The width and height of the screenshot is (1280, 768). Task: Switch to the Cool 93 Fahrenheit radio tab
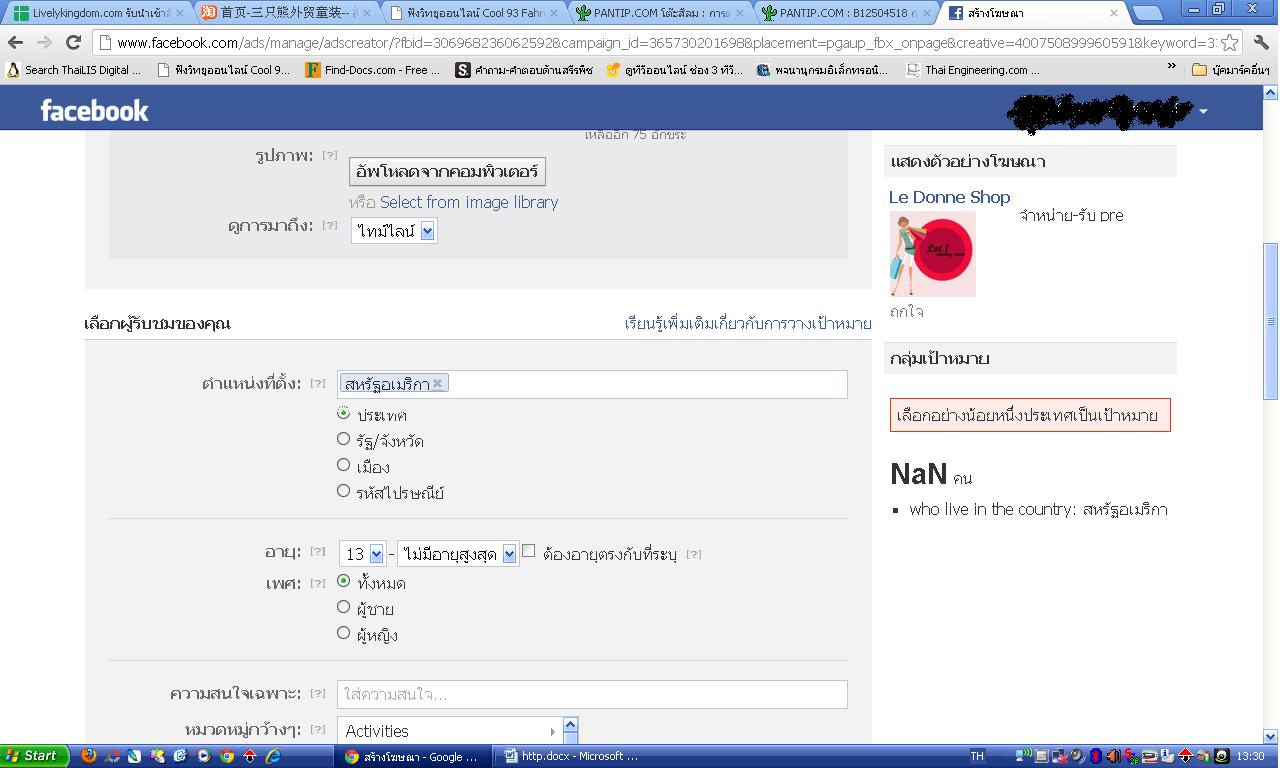[473, 13]
